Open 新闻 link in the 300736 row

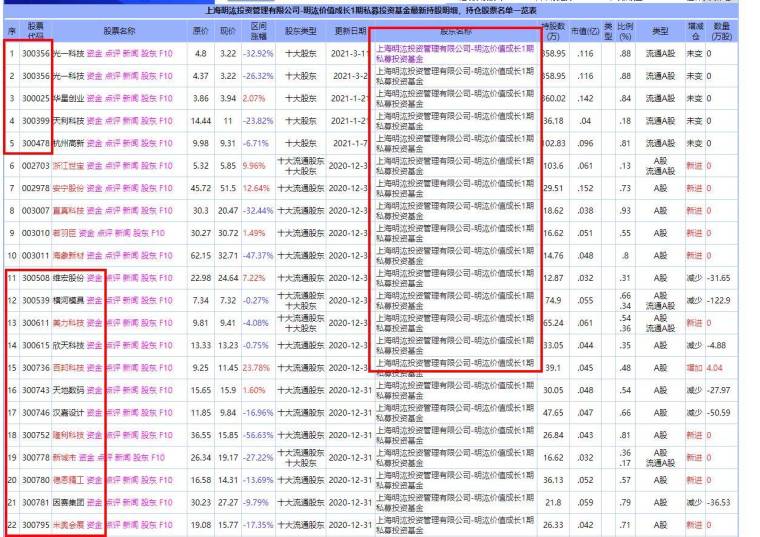130,368
